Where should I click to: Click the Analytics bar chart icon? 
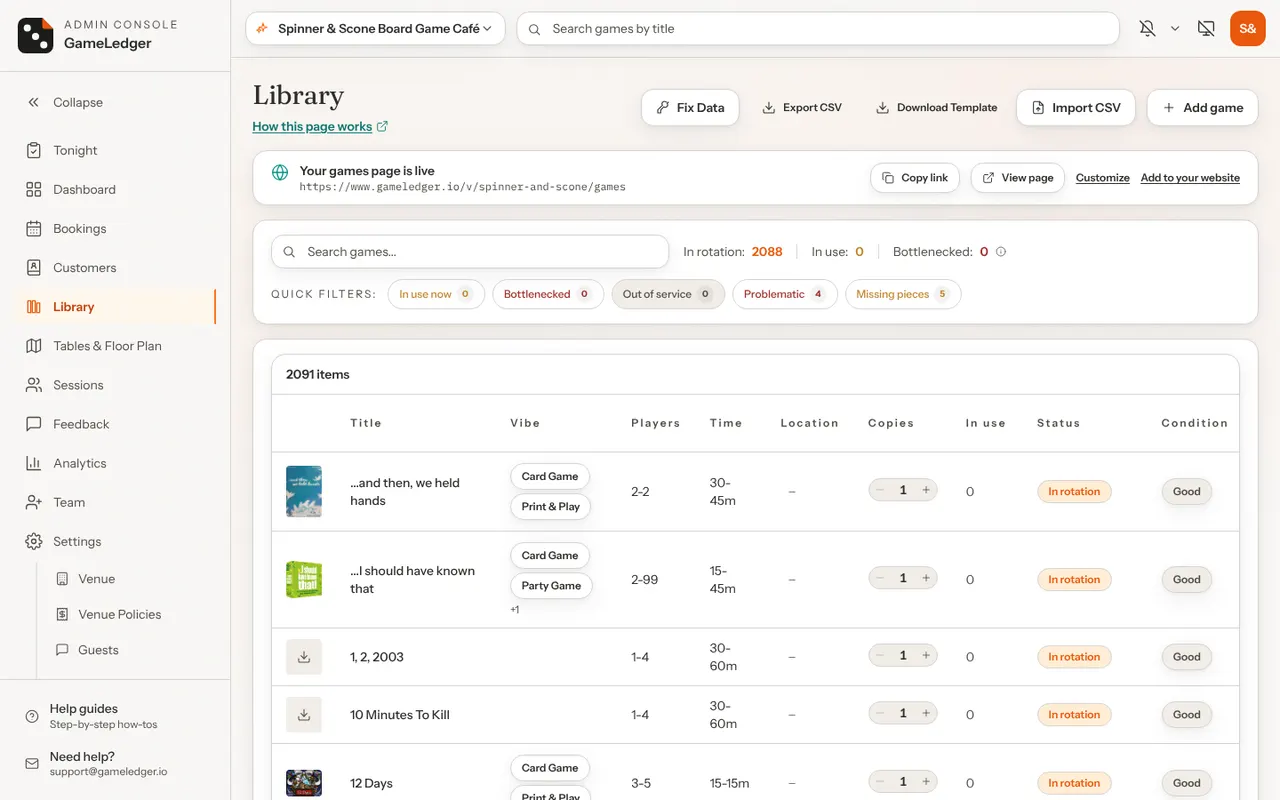click(34, 463)
